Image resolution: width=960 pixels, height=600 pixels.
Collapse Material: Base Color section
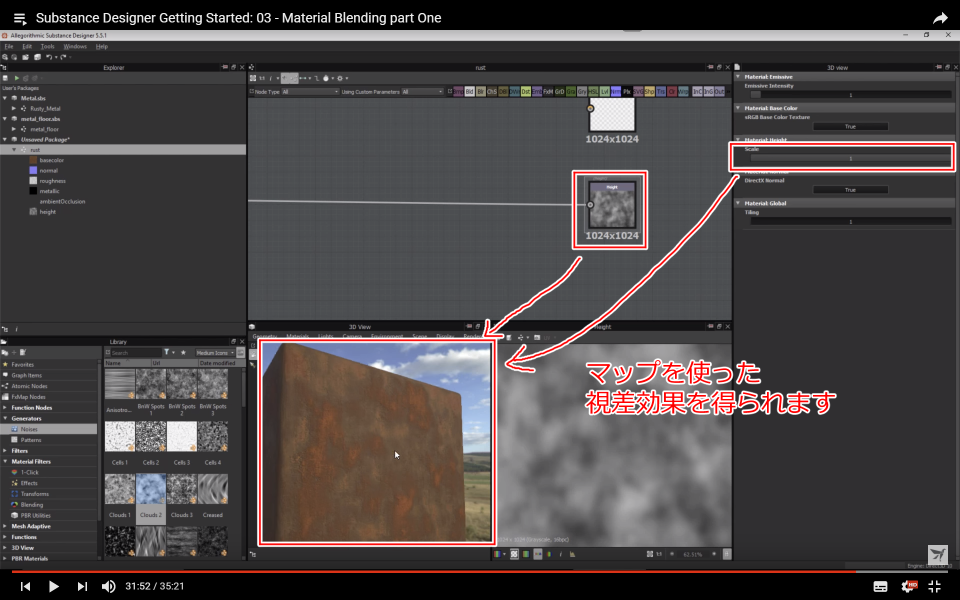pyautogui.click(x=738, y=108)
